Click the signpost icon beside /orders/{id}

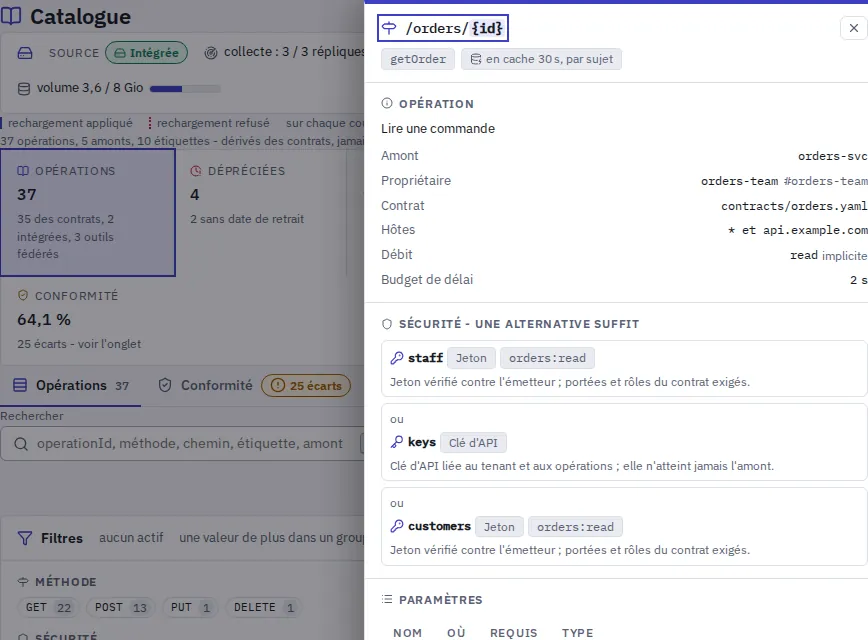coord(389,28)
